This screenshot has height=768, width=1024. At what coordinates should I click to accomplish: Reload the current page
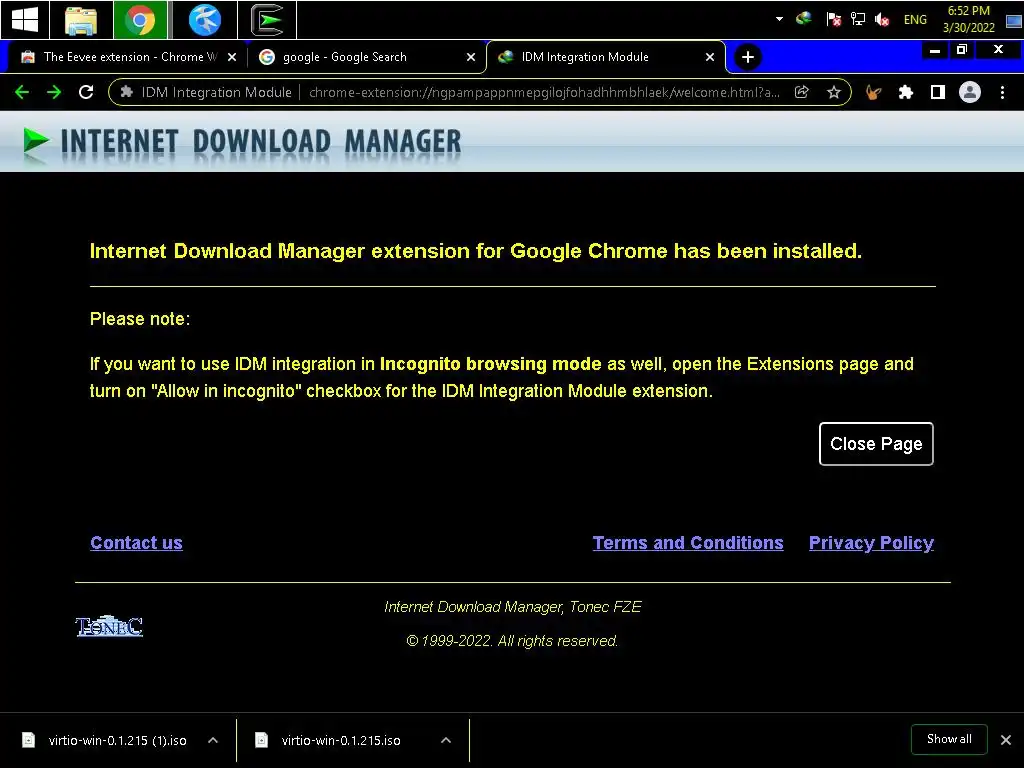86,92
